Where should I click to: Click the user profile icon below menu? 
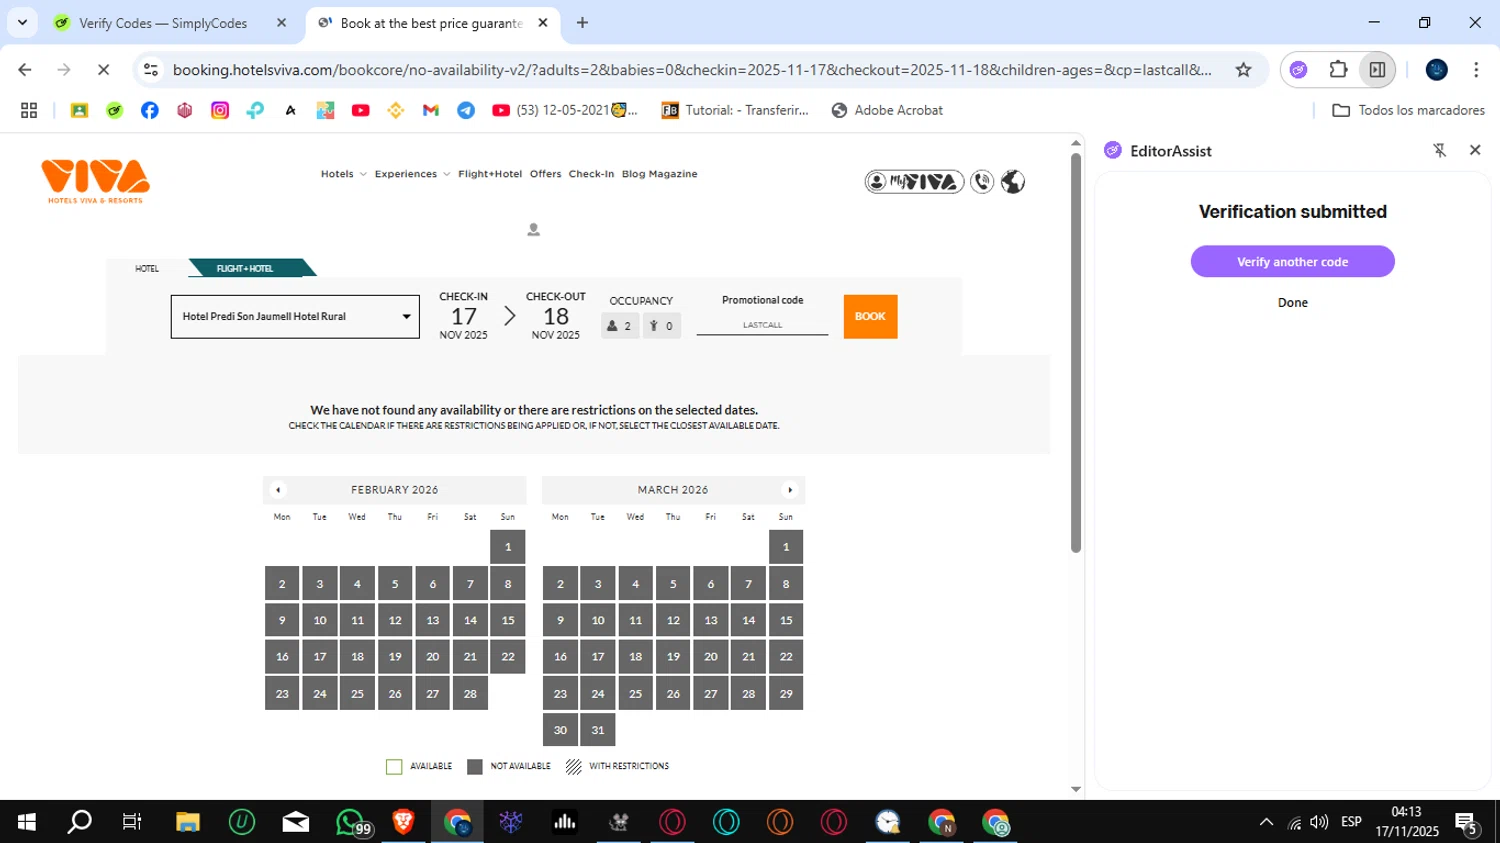tap(534, 230)
